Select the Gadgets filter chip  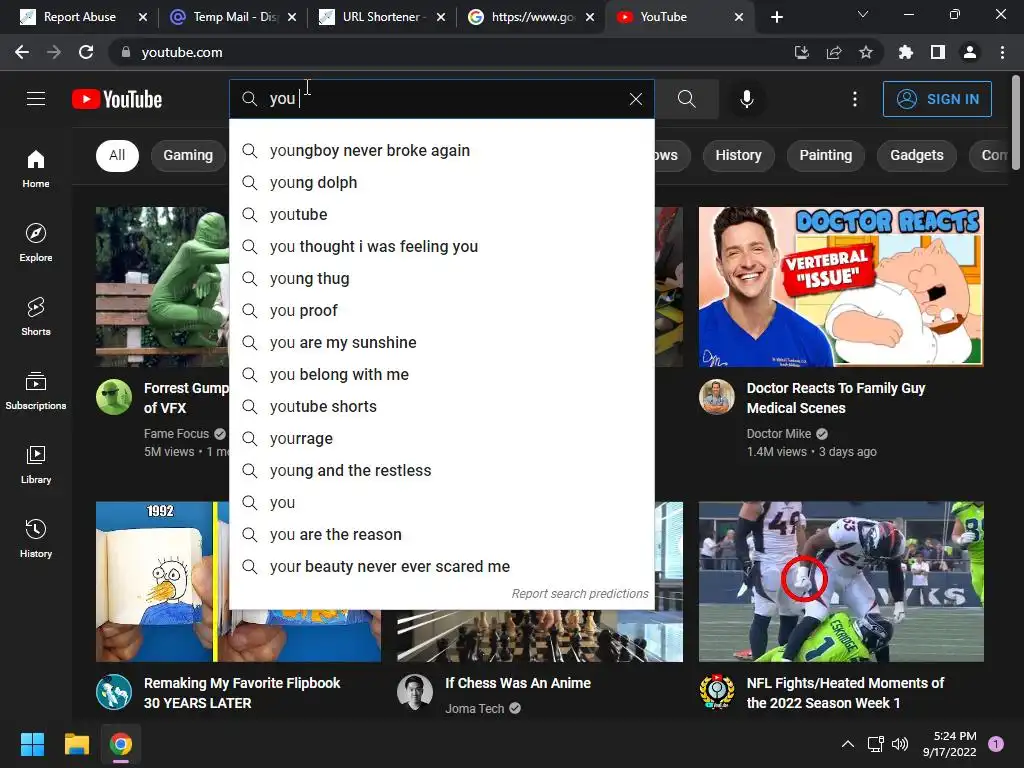(x=916, y=155)
